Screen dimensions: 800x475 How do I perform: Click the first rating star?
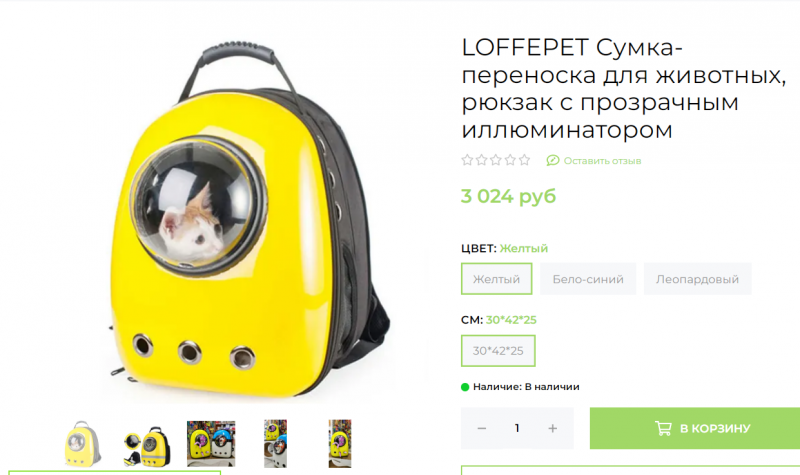point(467,160)
